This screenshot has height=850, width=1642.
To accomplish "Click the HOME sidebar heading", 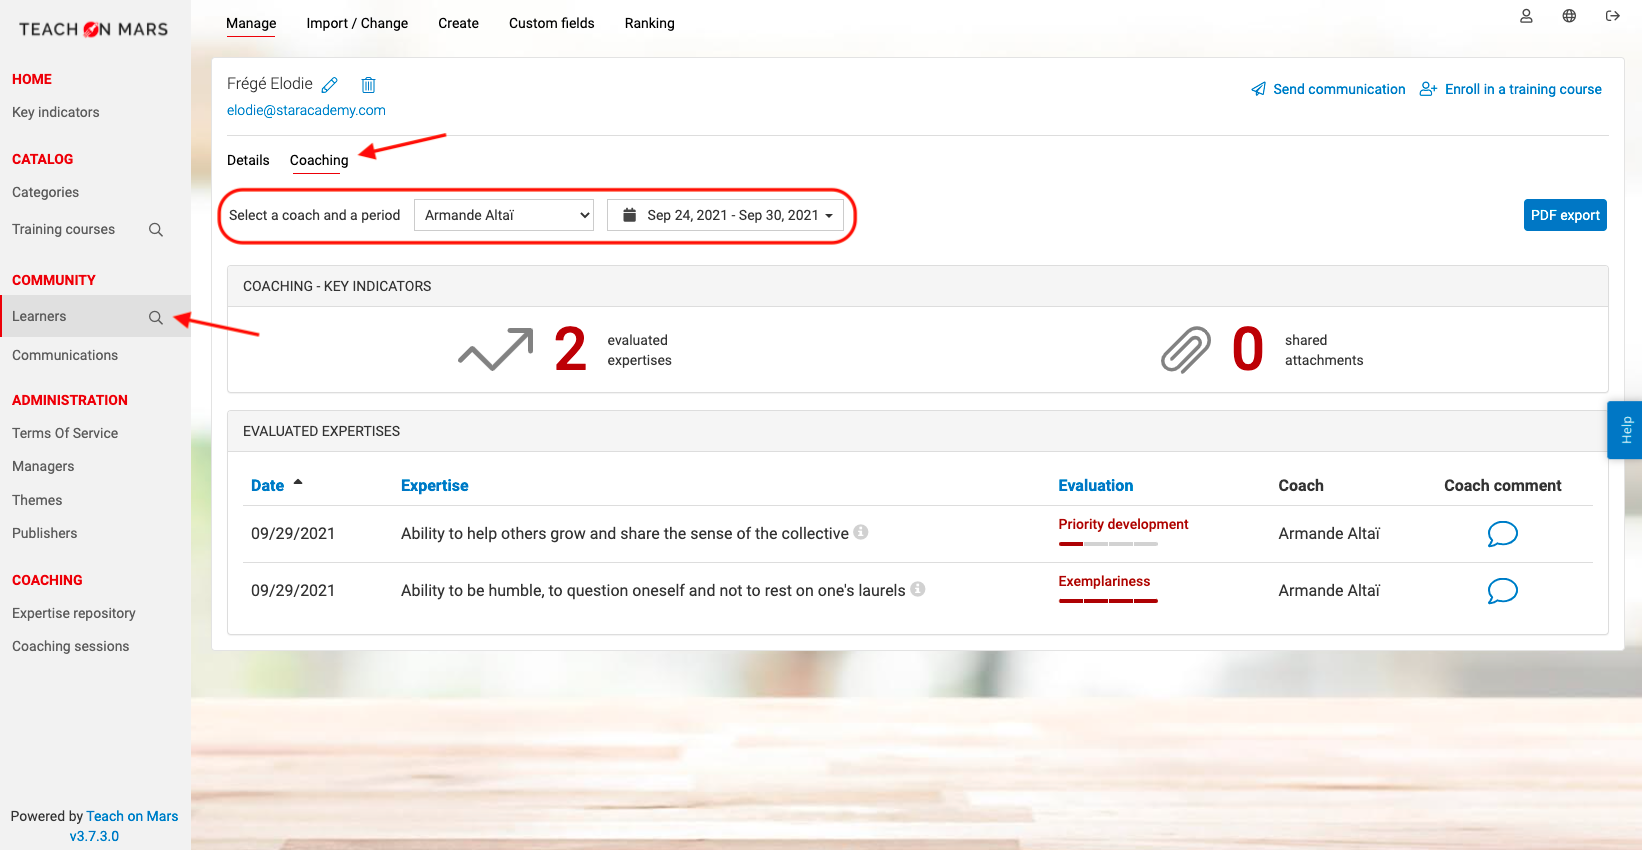I will pyautogui.click(x=32, y=79).
